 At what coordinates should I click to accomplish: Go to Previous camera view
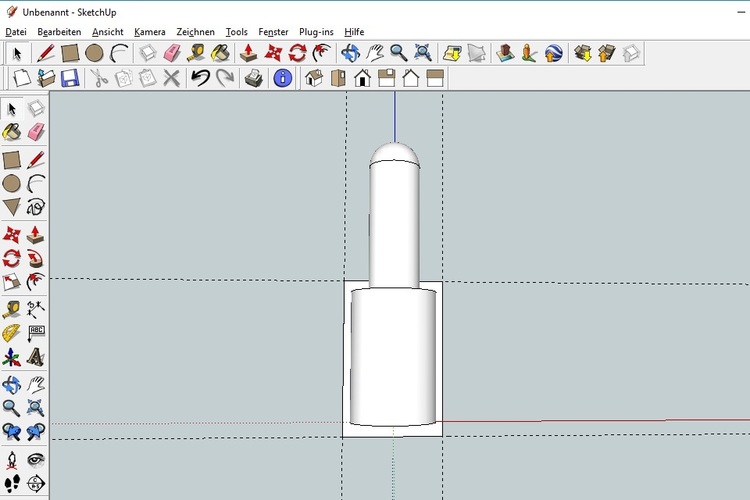point(11,432)
